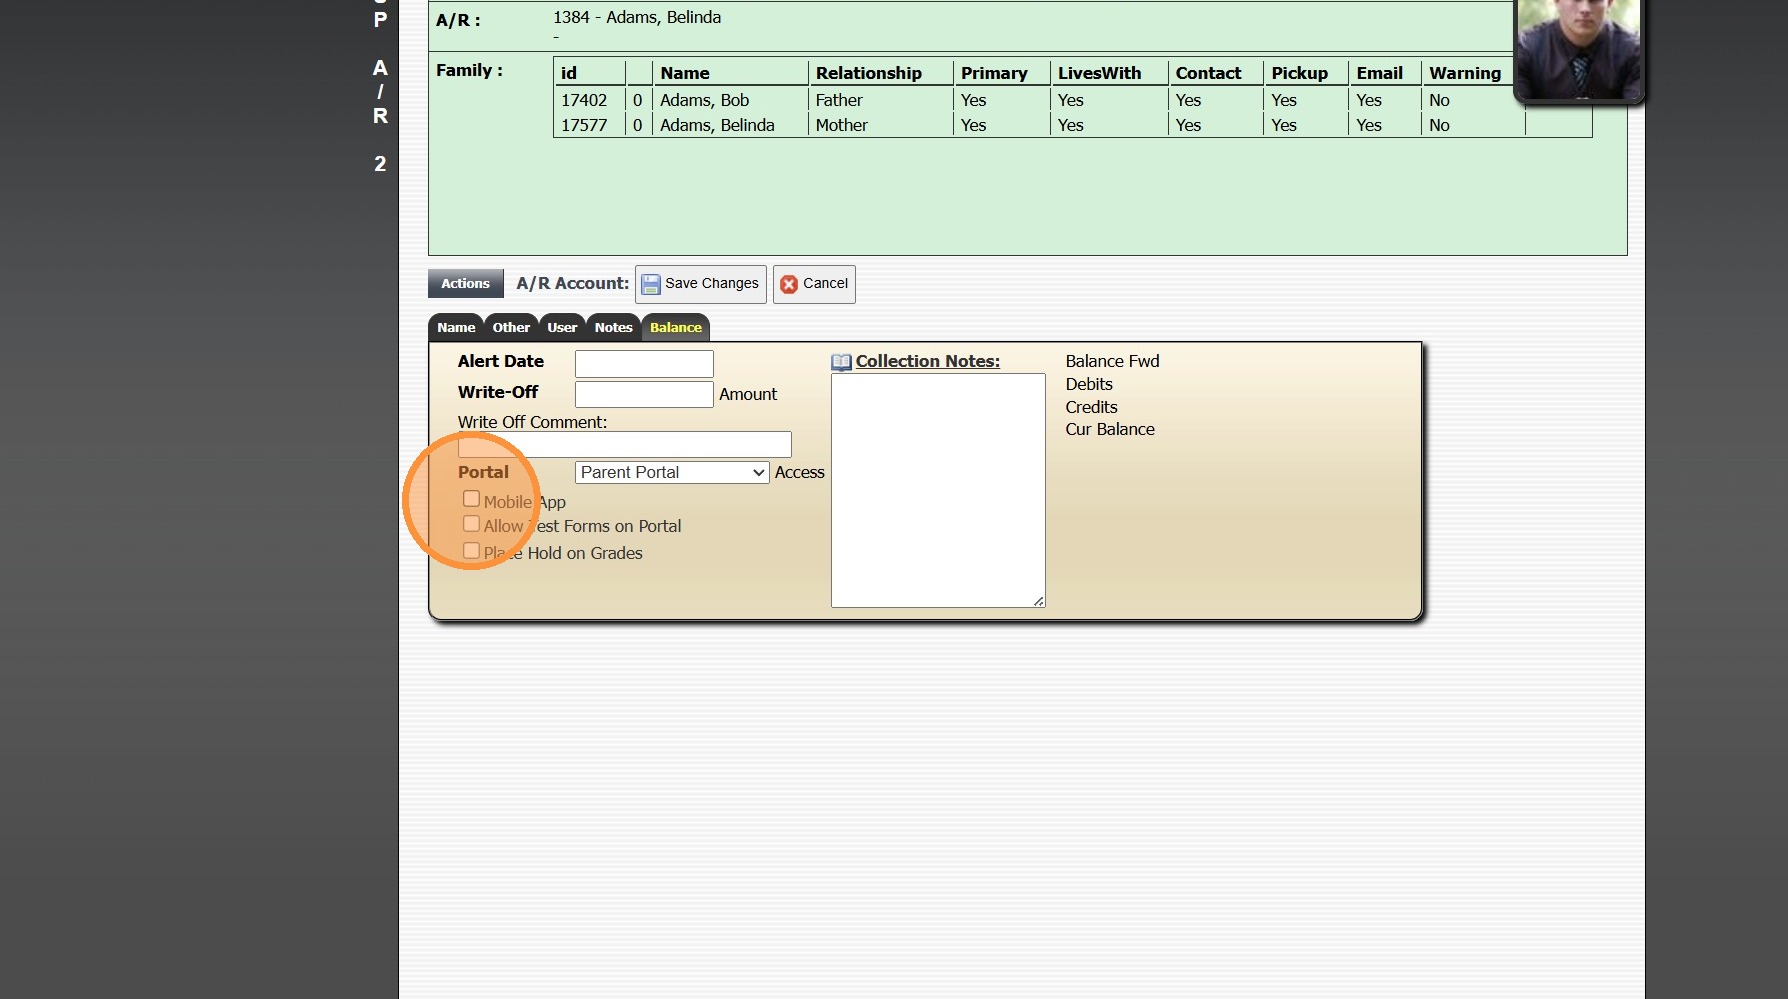Viewport: 1788px width, 999px height.
Task: Click the Pickup column header
Action: point(1300,73)
